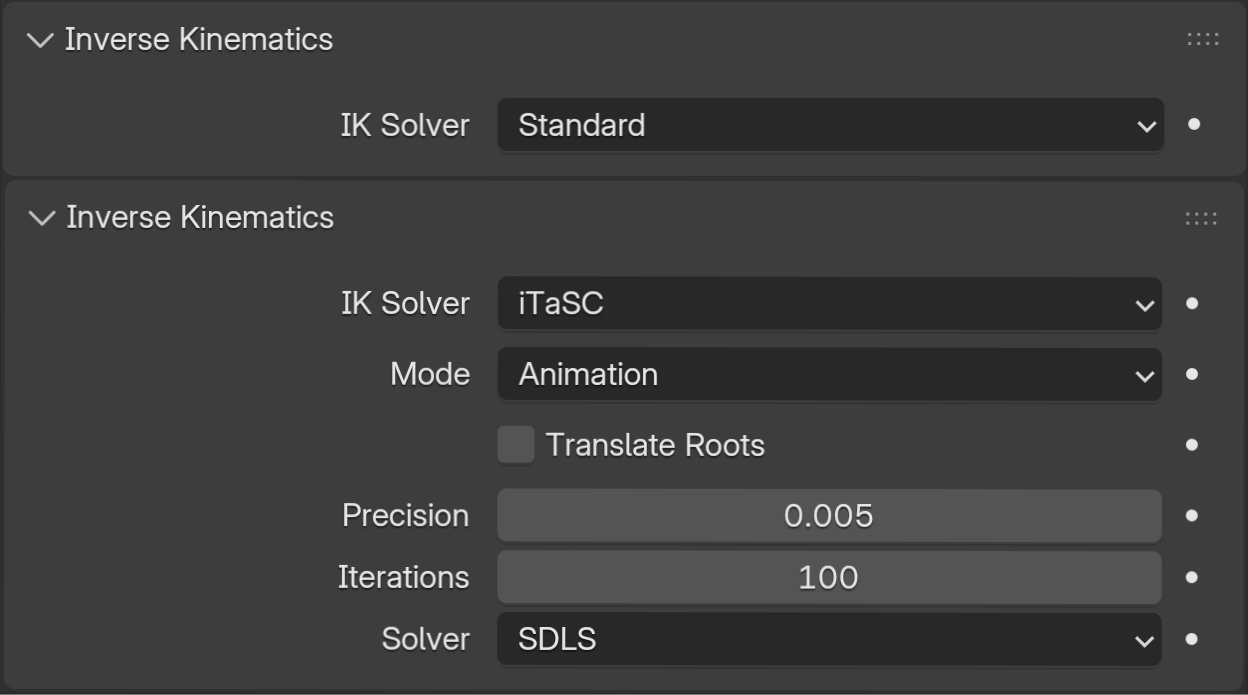Open the Animation mode dropdown

830,374
